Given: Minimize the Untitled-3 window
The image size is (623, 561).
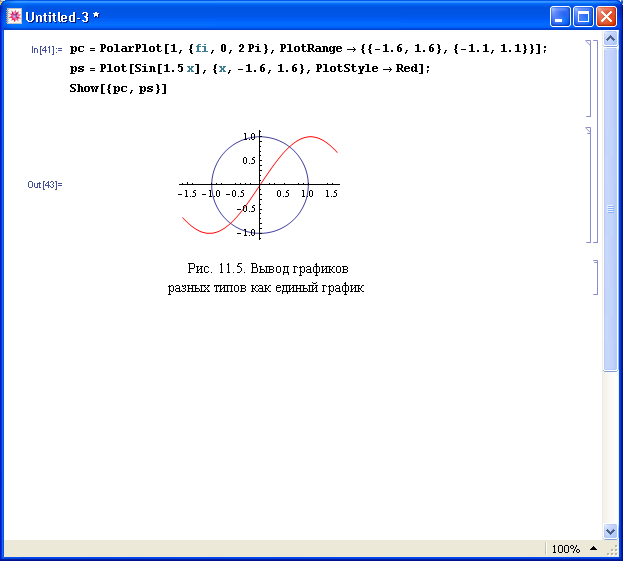Looking at the screenshot, I should (x=560, y=17).
